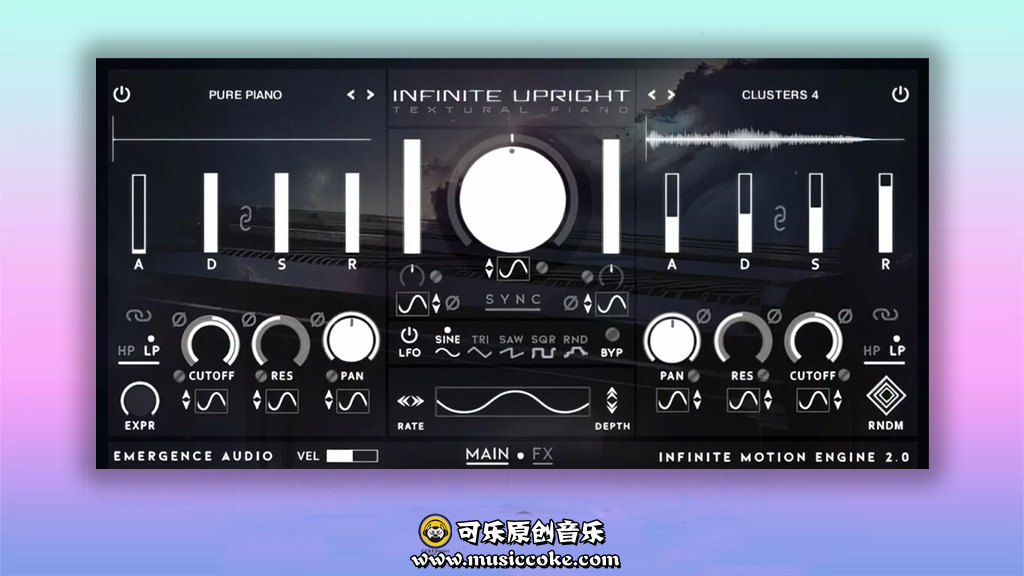This screenshot has height=576, width=1024.
Task: Open the center modulation shape stepper arrows
Action: pos(489,268)
